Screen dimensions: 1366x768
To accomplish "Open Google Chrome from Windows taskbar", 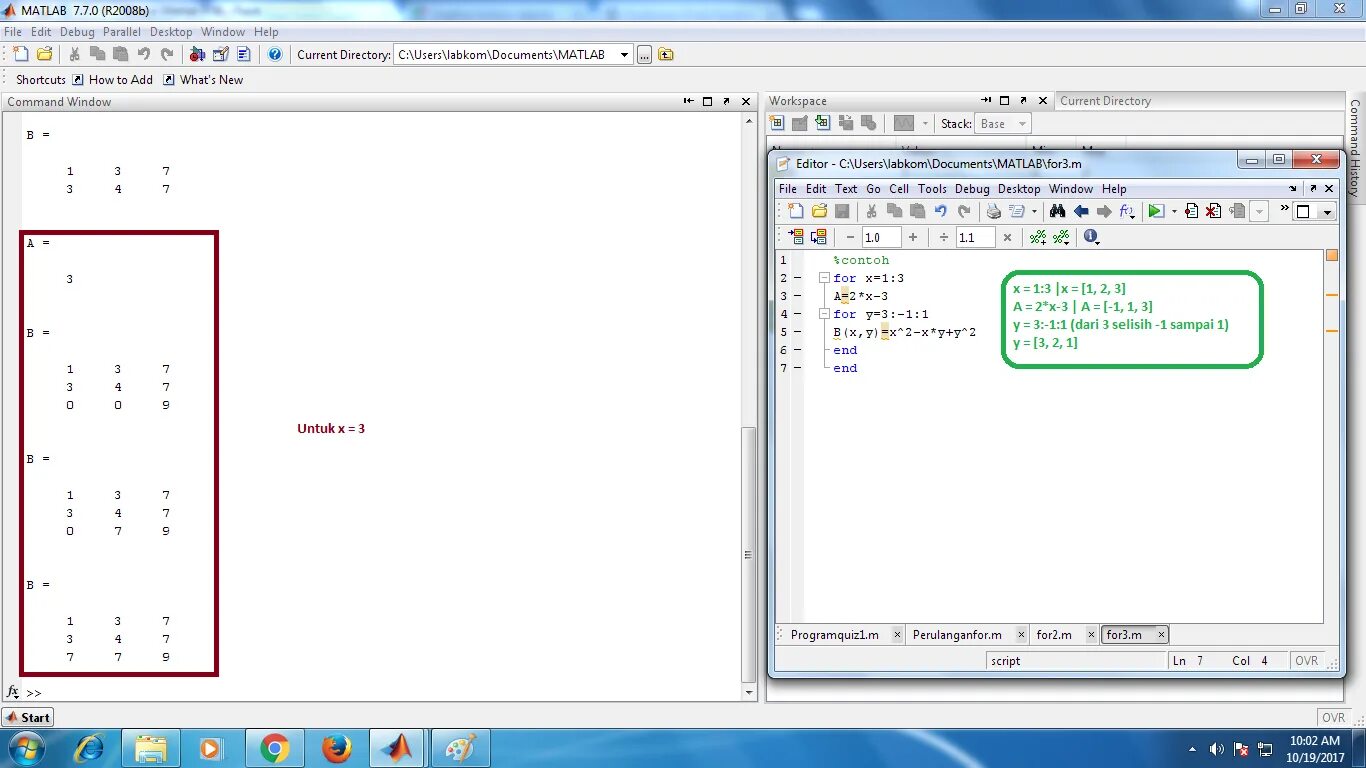I will tap(274, 748).
